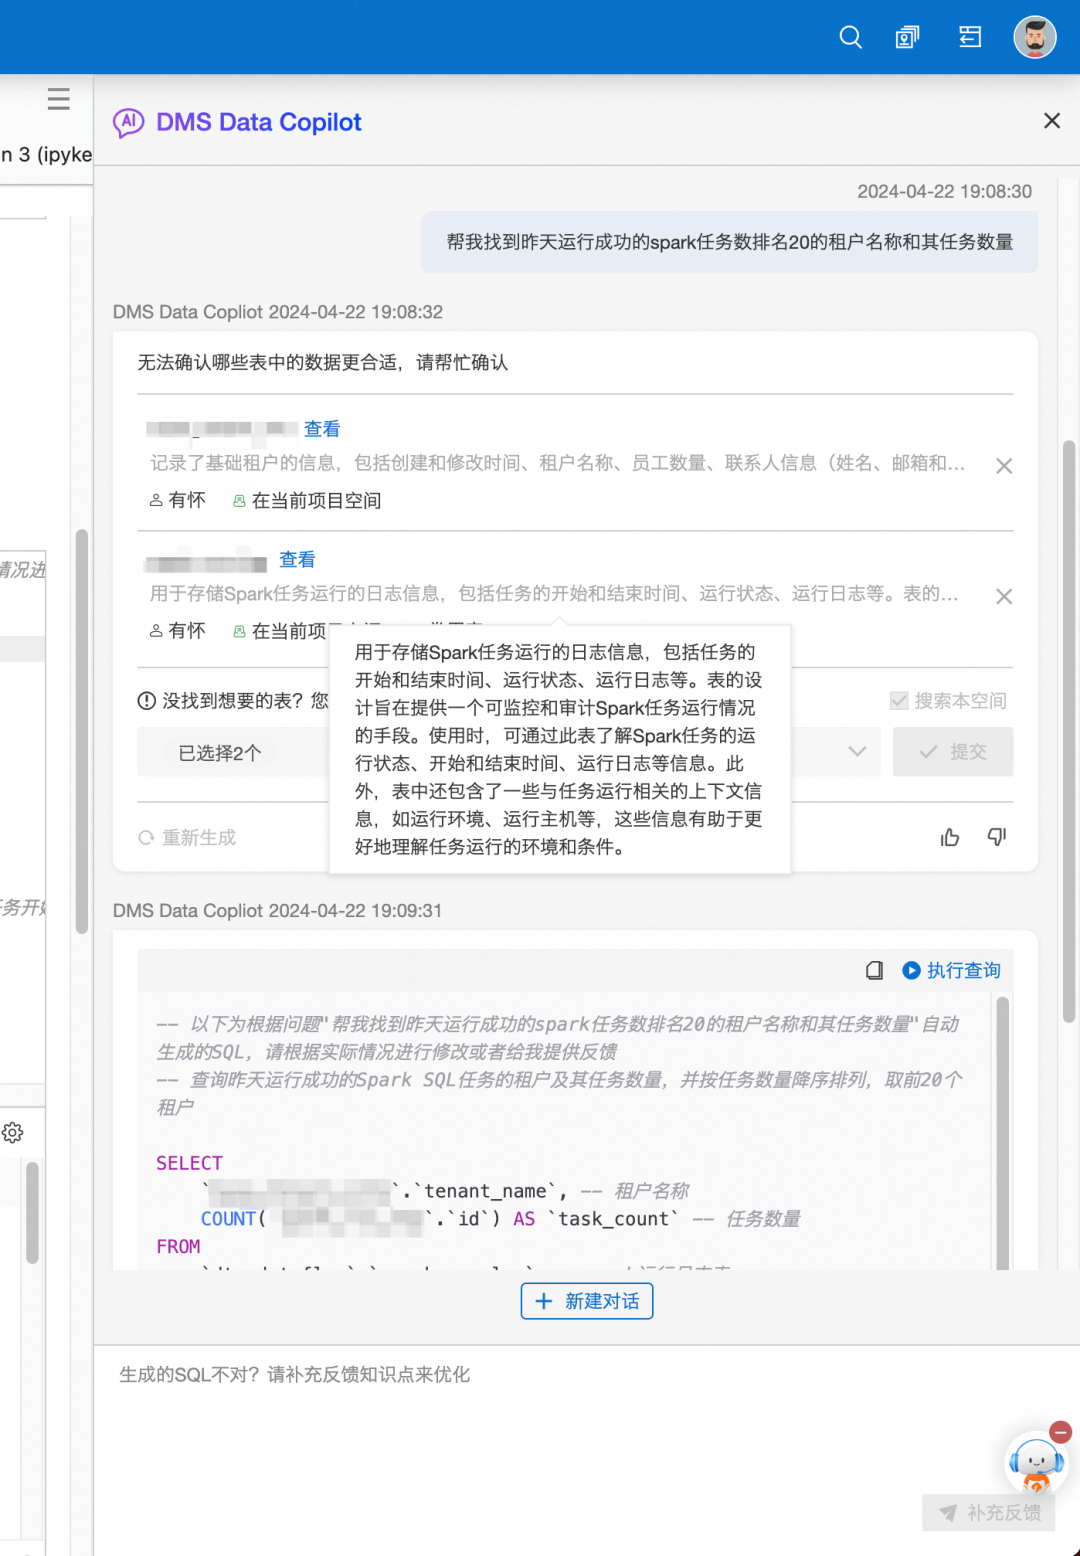Copy the generated SQL code
The height and width of the screenshot is (1556, 1080).
pyautogui.click(x=874, y=970)
